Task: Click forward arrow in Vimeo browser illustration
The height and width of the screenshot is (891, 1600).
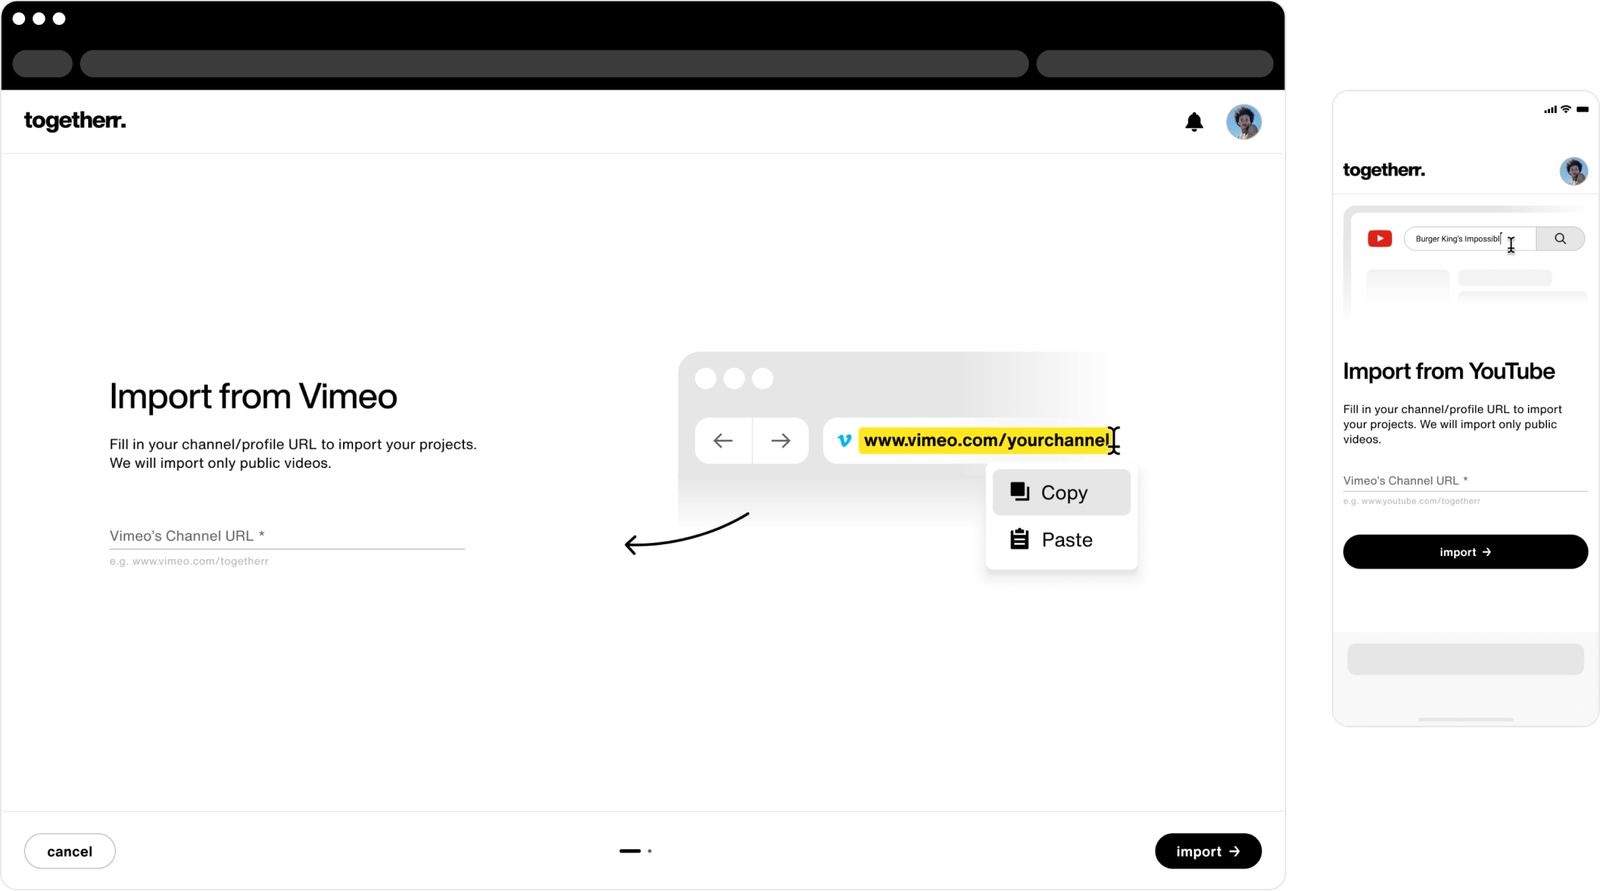Action: coord(781,440)
